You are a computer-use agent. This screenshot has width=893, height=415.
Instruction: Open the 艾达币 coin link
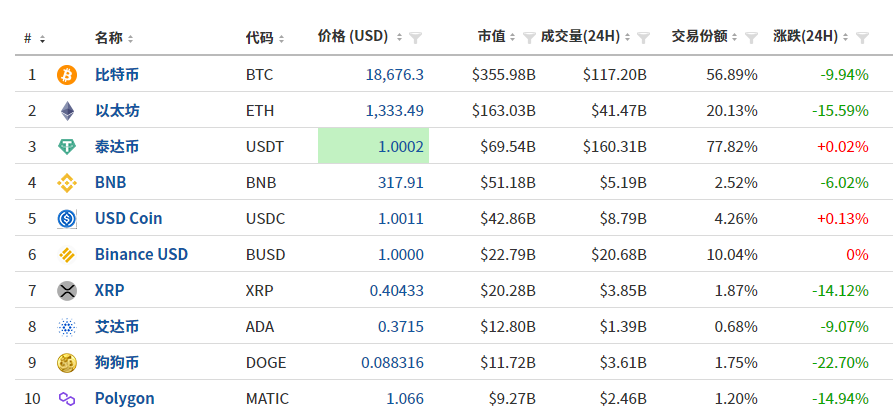point(117,327)
